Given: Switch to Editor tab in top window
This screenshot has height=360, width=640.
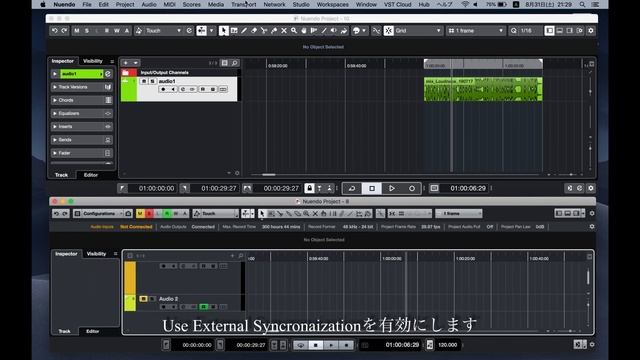Looking at the screenshot, I should 91,175.
